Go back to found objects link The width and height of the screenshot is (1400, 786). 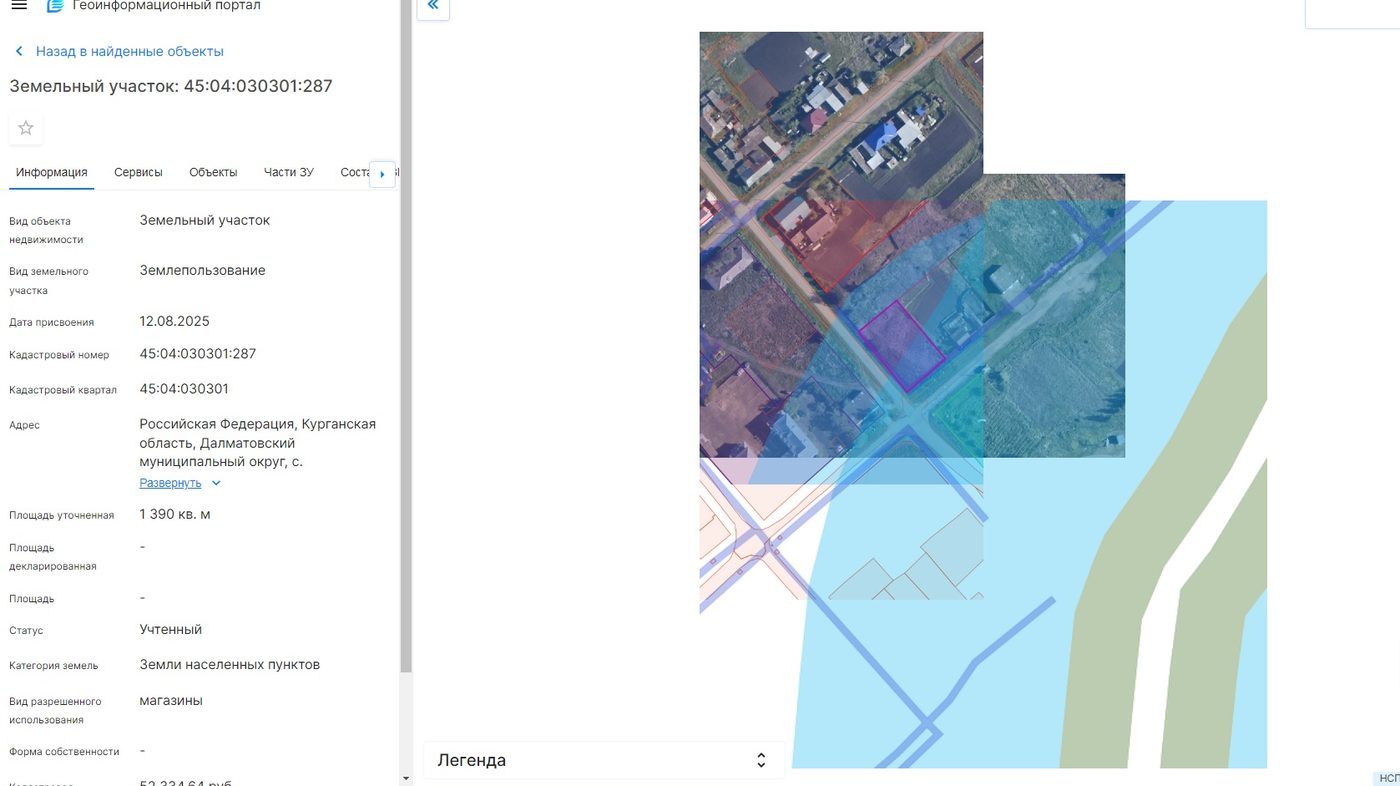click(130, 51)
